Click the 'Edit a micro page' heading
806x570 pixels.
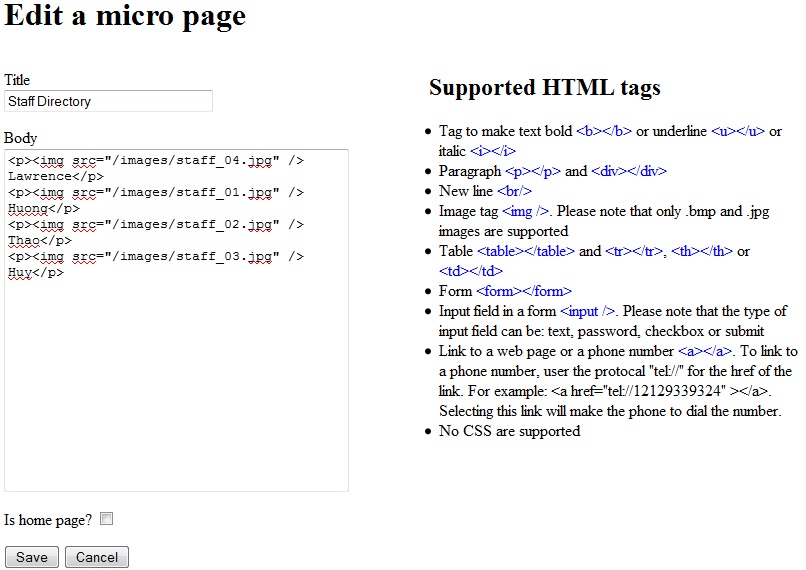pos(125,15)
